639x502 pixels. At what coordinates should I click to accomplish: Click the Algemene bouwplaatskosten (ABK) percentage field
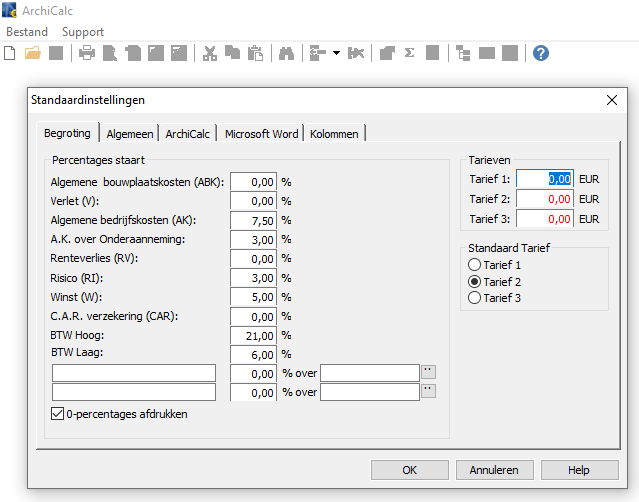[253, 182]
